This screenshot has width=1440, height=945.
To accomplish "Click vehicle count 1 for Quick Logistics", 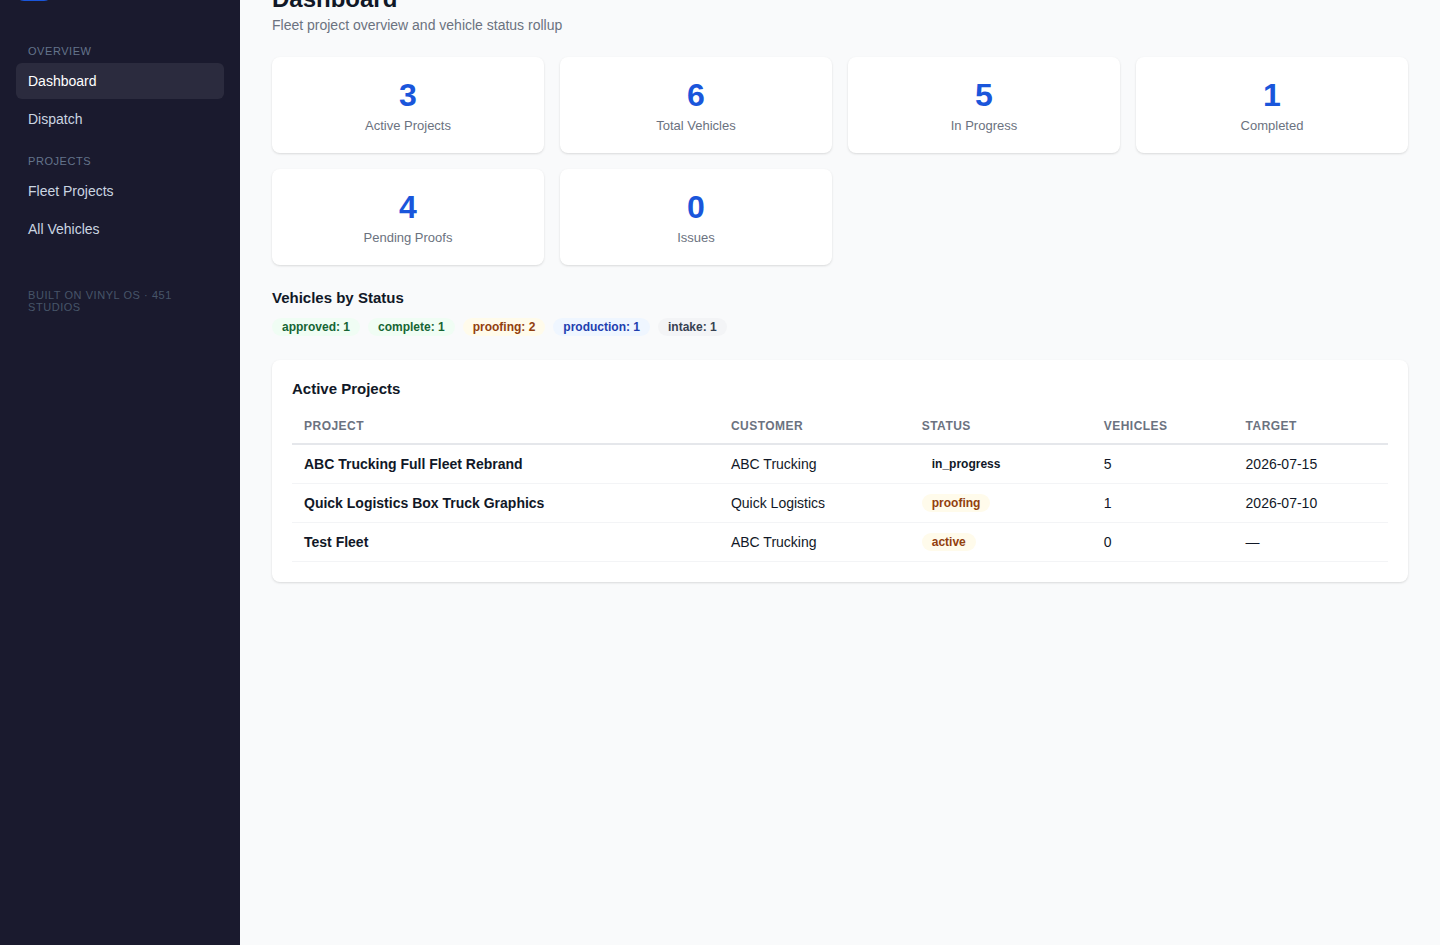I will click(1108, 503).
